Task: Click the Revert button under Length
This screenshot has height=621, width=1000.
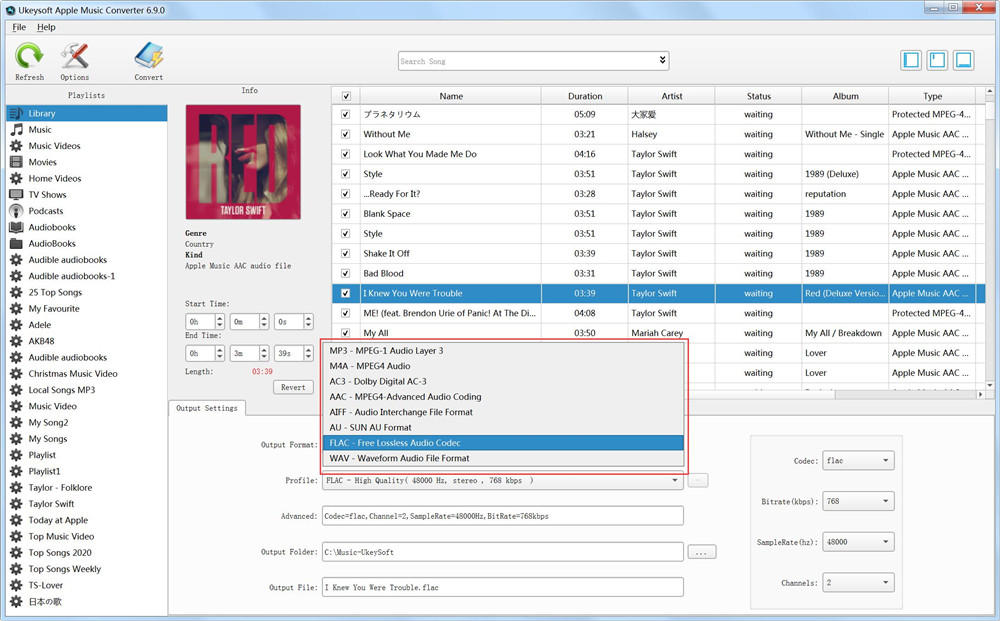Action: click(x=293, y=387)
